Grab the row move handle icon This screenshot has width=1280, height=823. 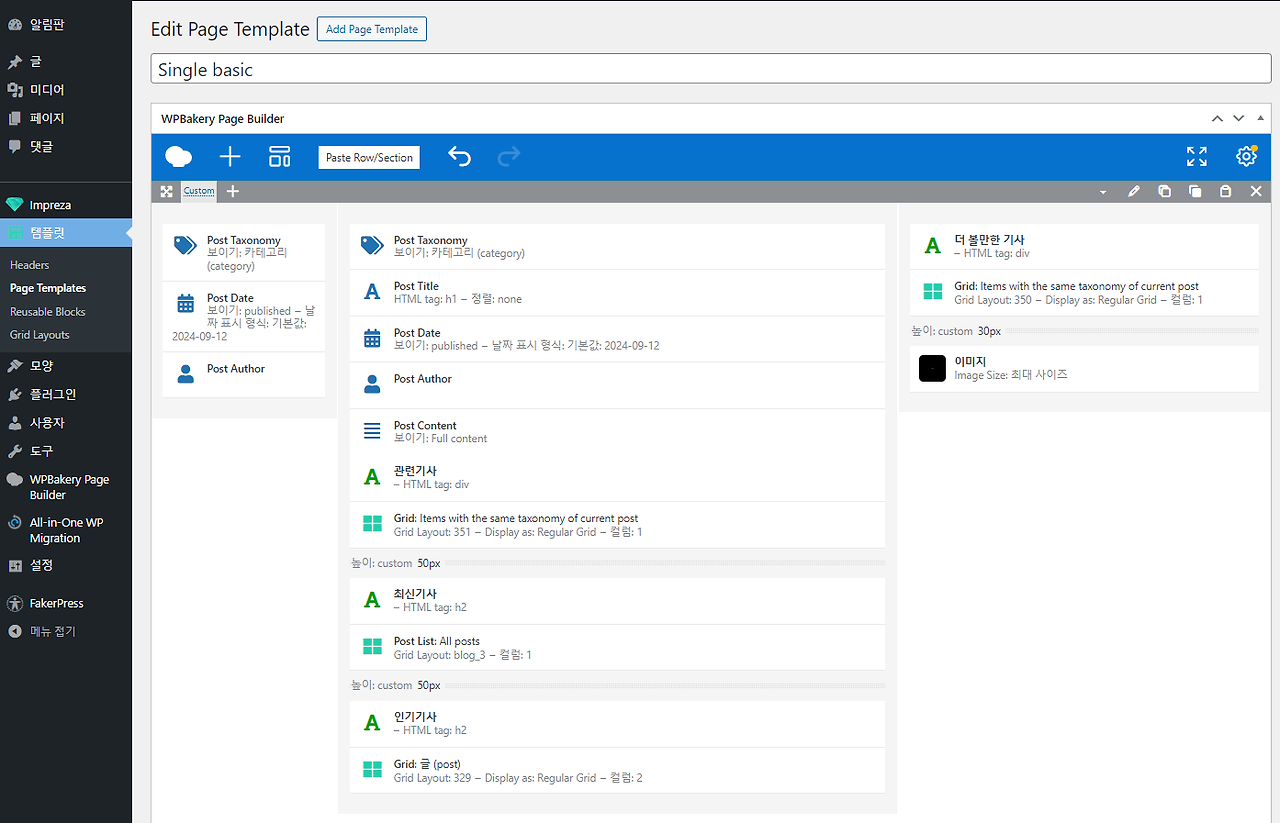tap(167, 191)
